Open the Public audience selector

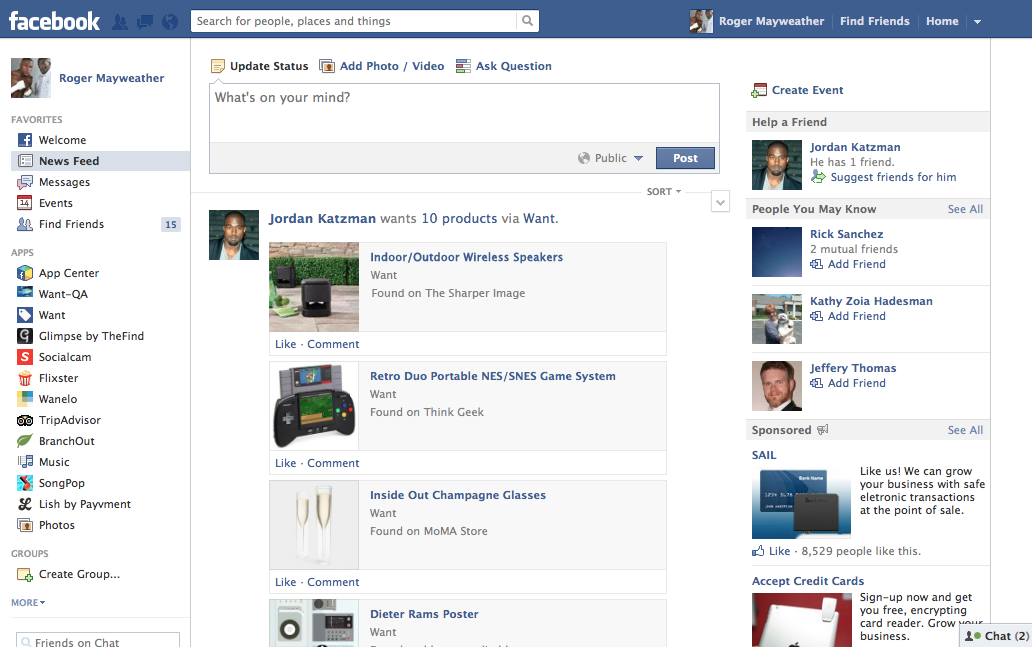610,158
